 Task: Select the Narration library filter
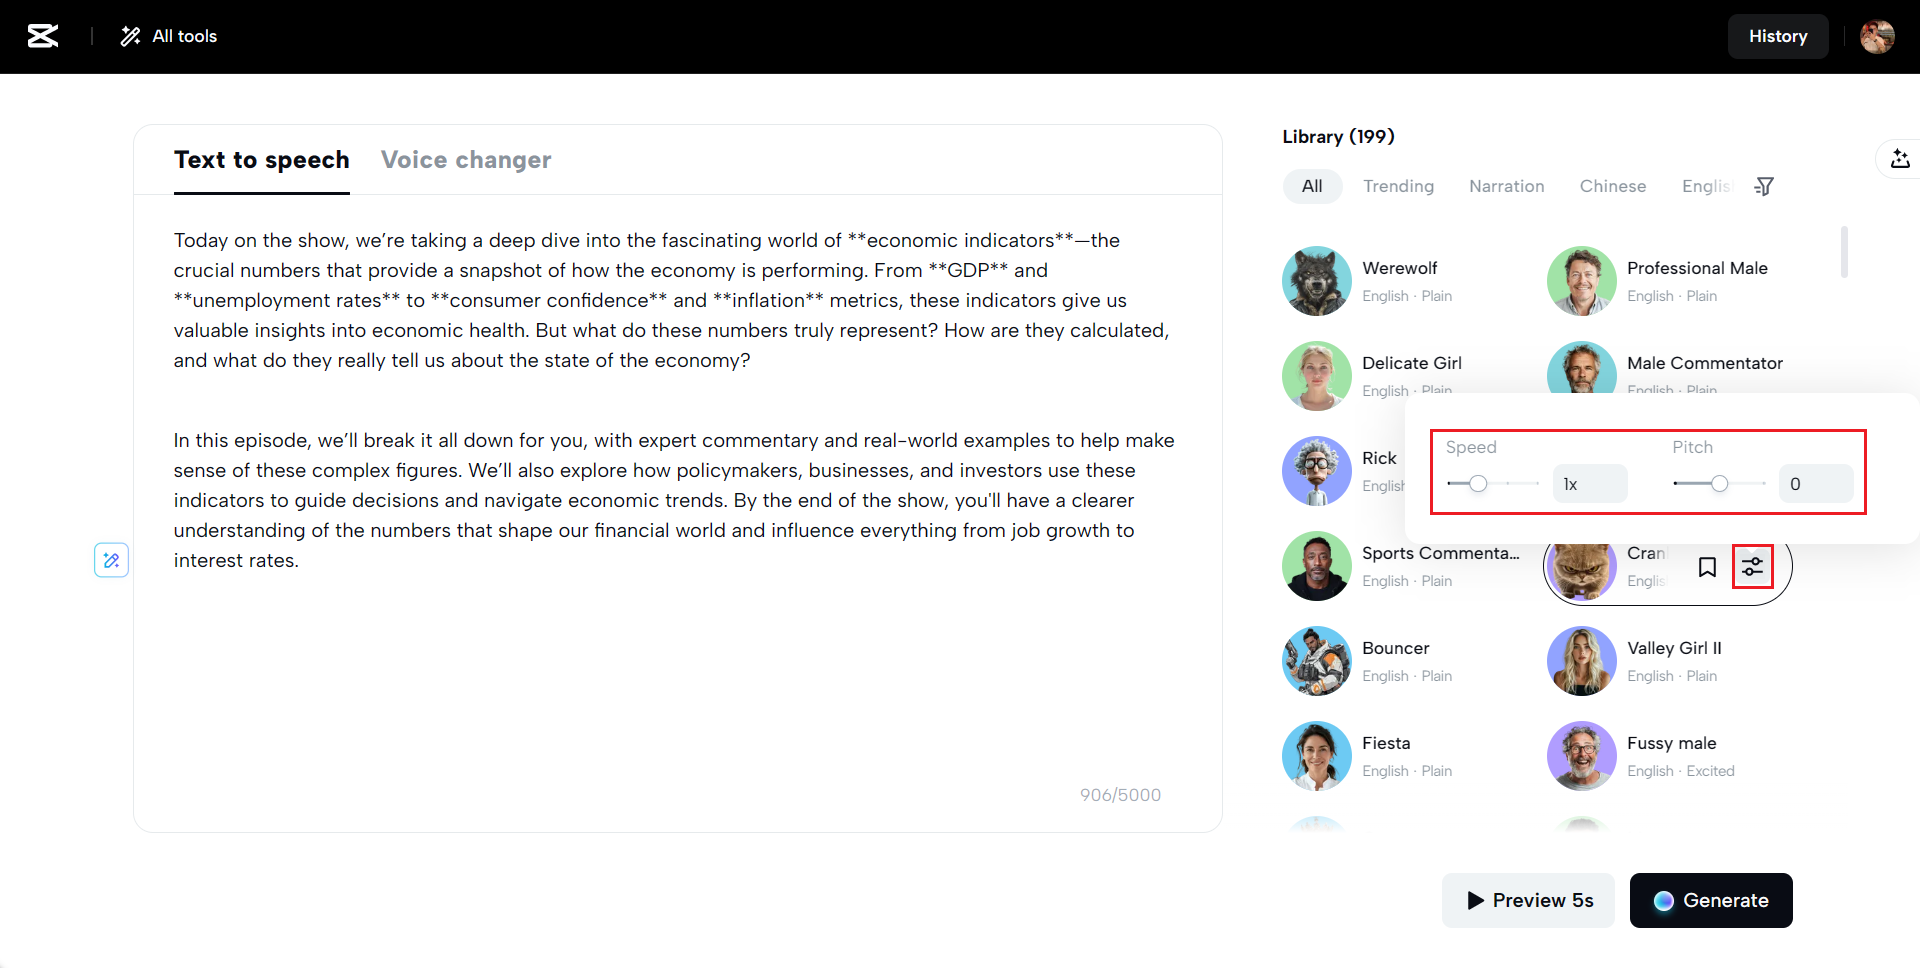point(1506,186)
